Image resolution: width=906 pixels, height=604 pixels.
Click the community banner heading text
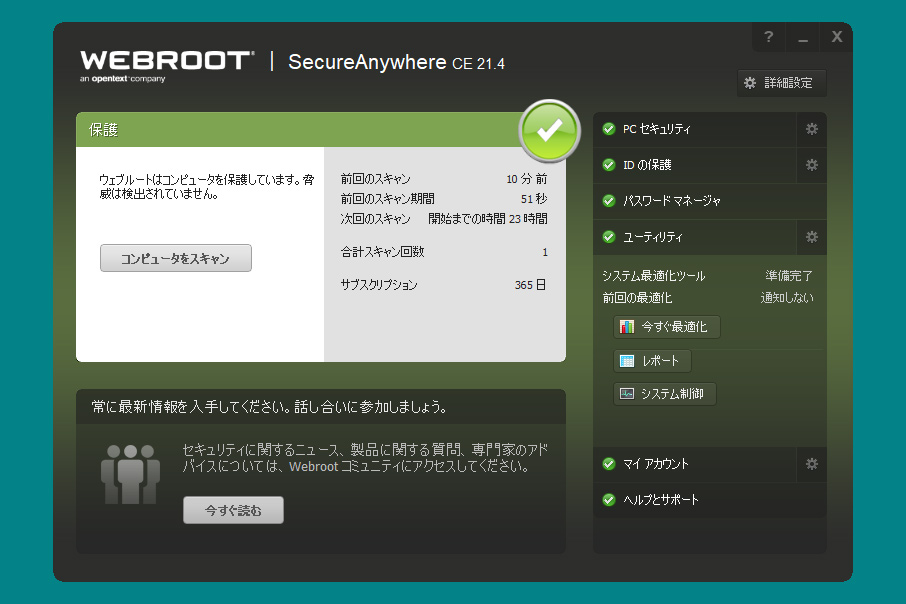tap(269, 407)
